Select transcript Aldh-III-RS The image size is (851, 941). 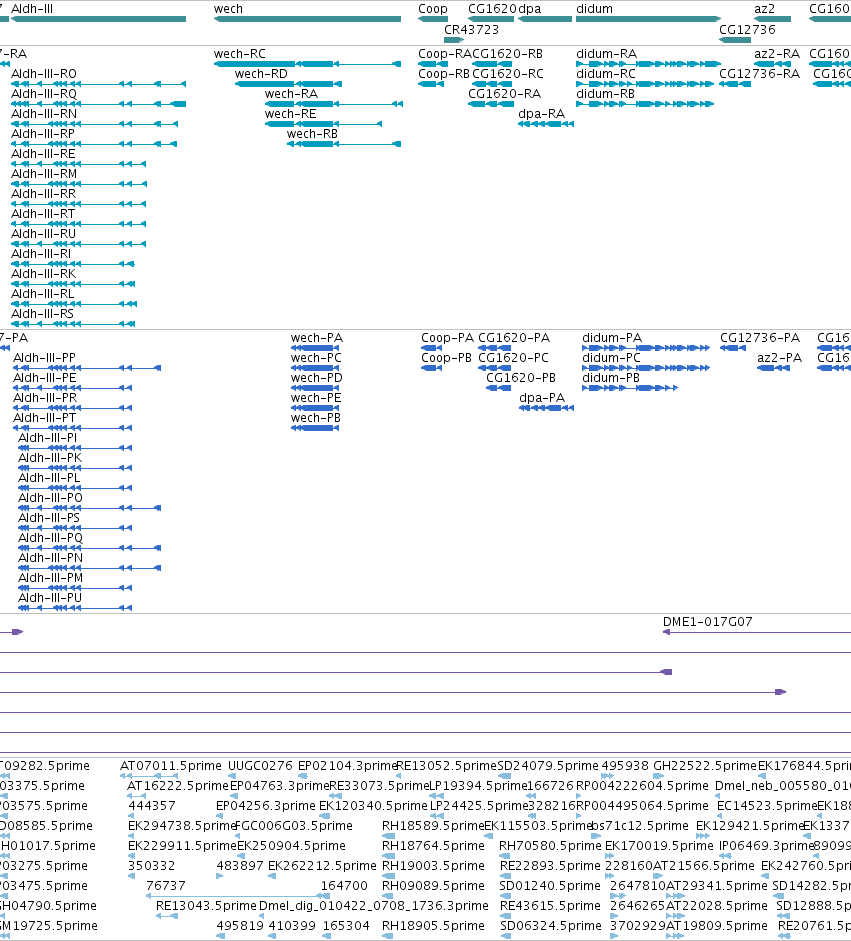click(73, 324)
